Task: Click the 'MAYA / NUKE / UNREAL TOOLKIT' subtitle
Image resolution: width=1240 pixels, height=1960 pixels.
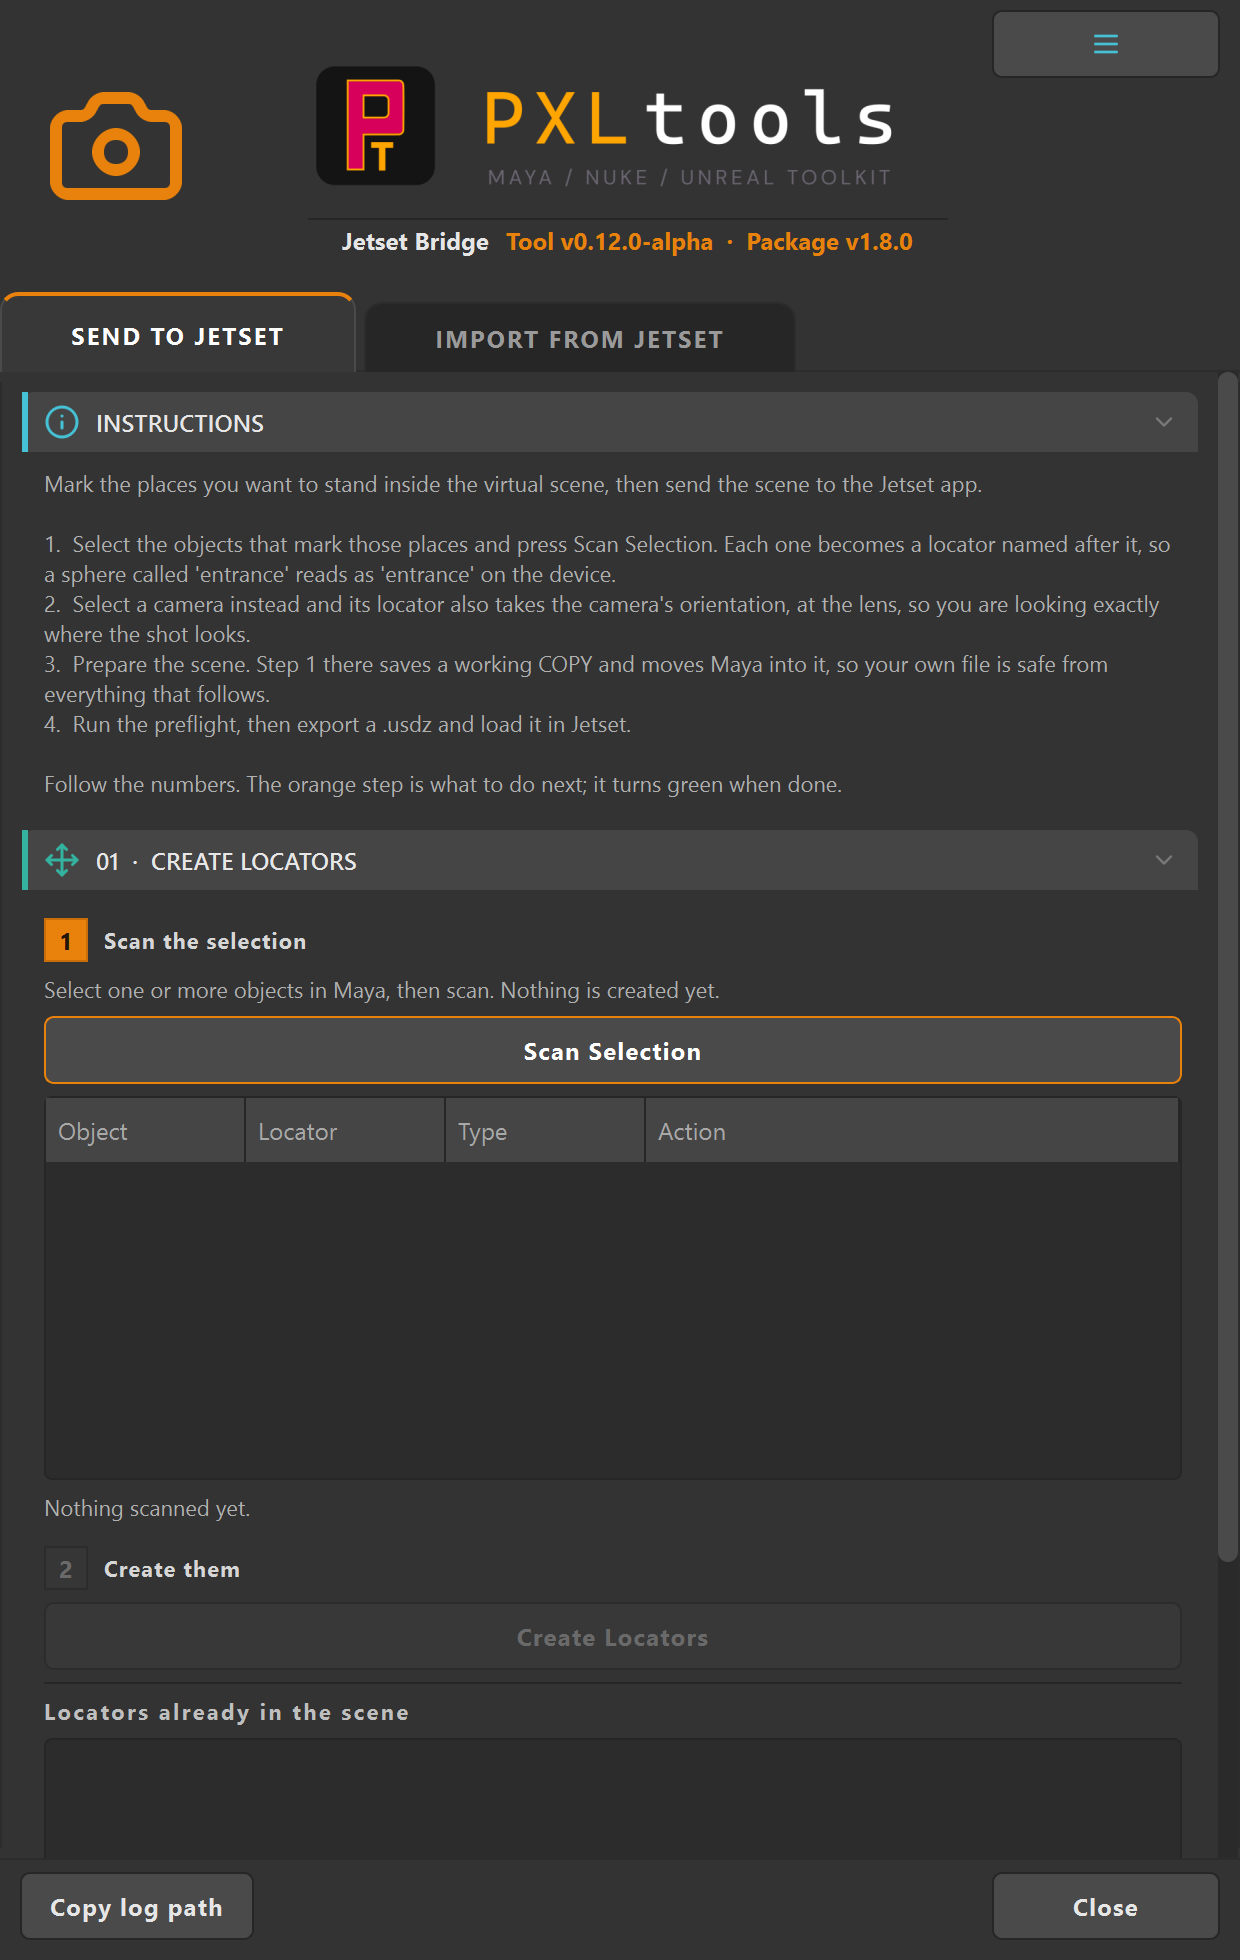Action: (689, 177)
